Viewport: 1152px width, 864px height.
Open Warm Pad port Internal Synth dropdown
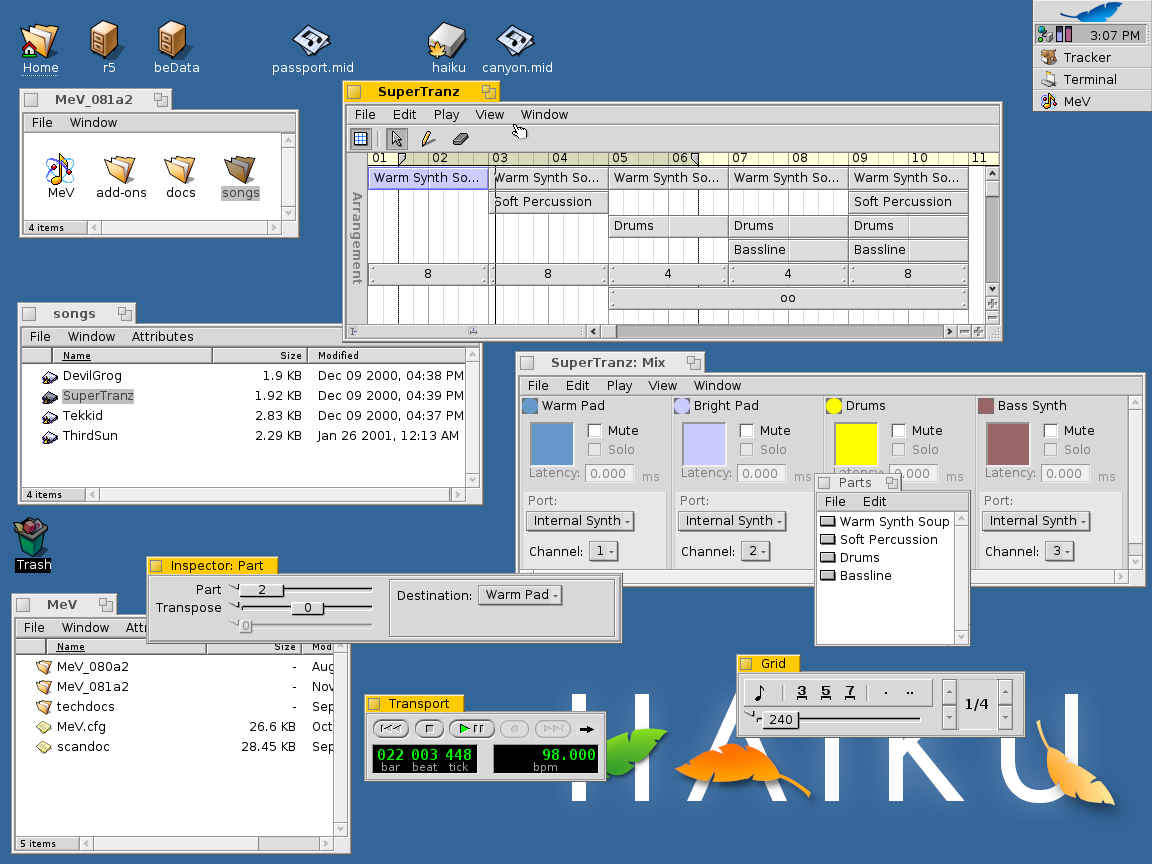click(580, 521)
